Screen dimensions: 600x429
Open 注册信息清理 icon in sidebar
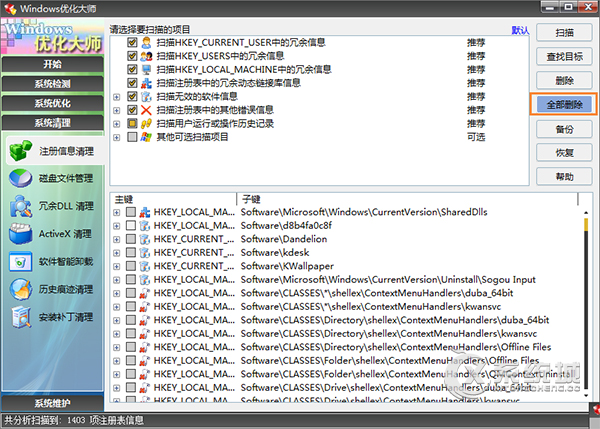click(21, 150)
